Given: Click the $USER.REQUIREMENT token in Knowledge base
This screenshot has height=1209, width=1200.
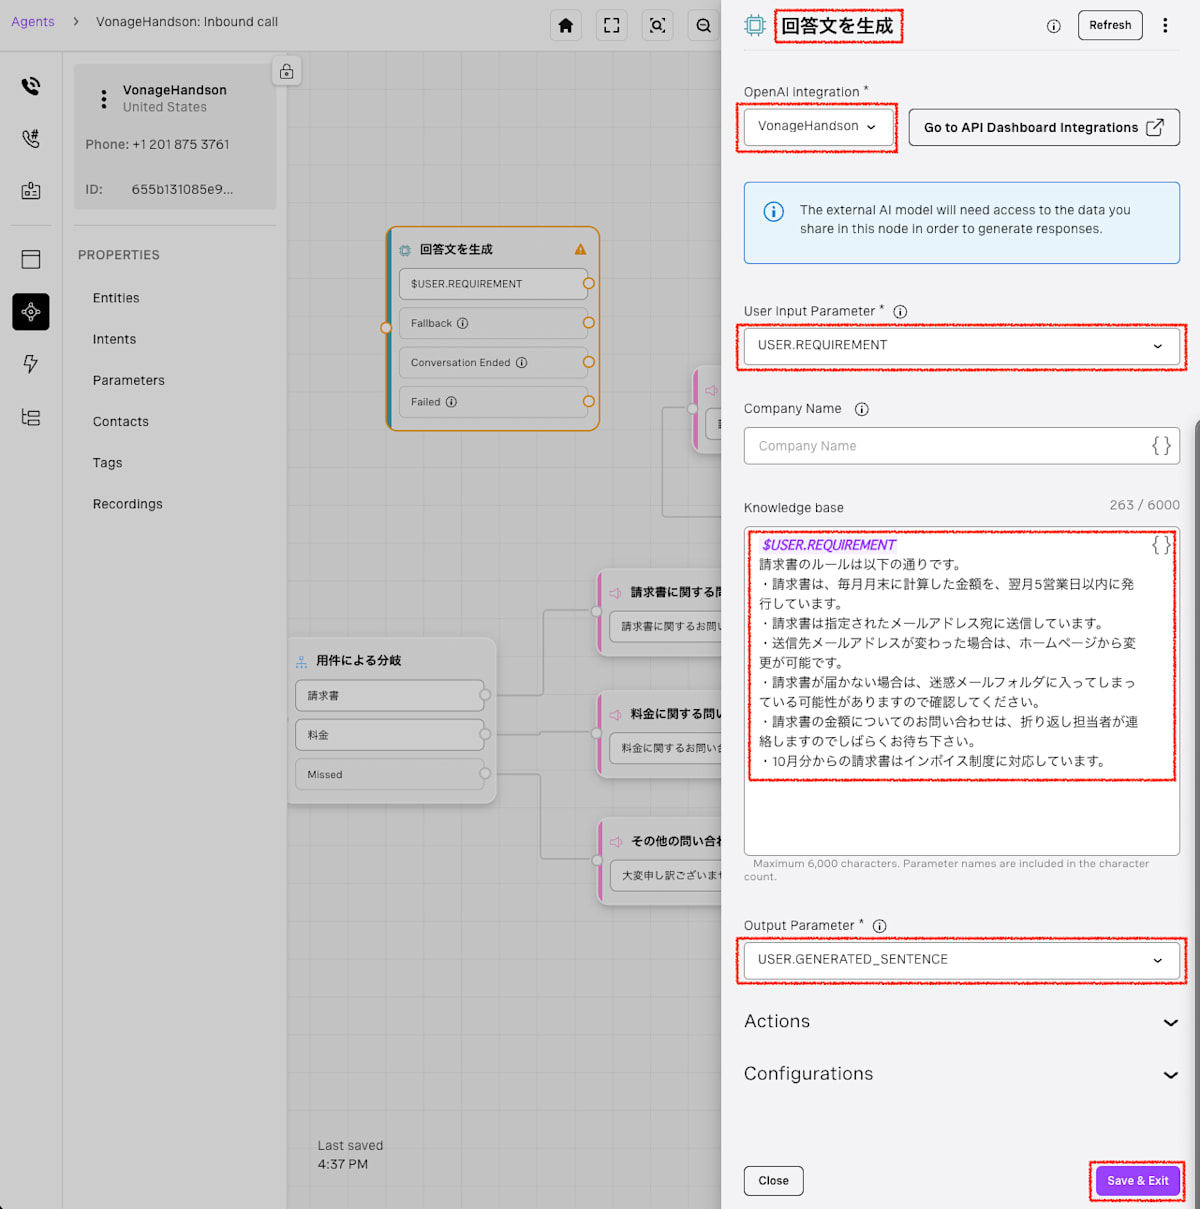Looking at the screenshot, I should click(x=829, y=545).
